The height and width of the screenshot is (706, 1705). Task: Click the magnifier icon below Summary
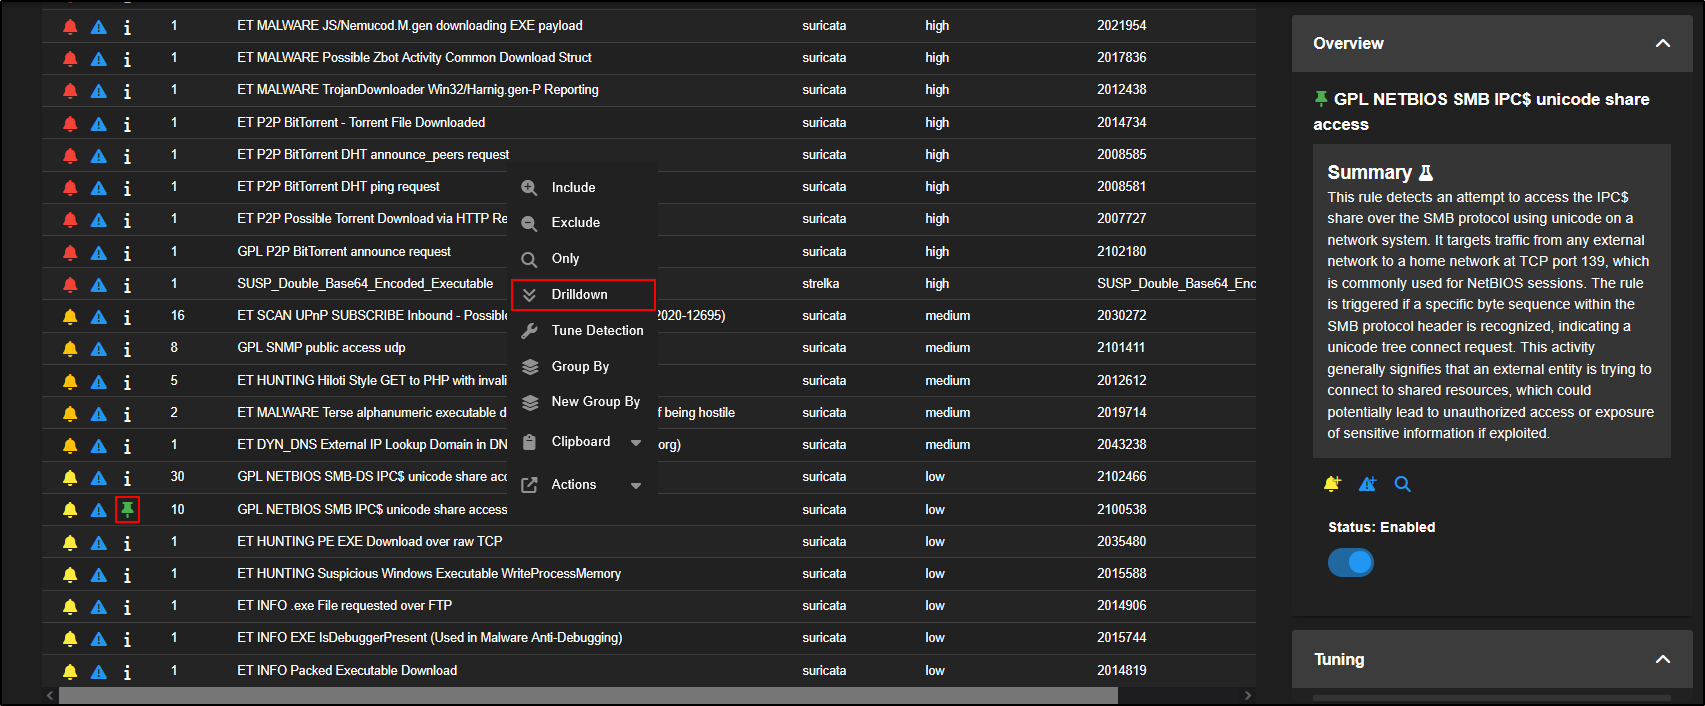[x=1403, y=484]
